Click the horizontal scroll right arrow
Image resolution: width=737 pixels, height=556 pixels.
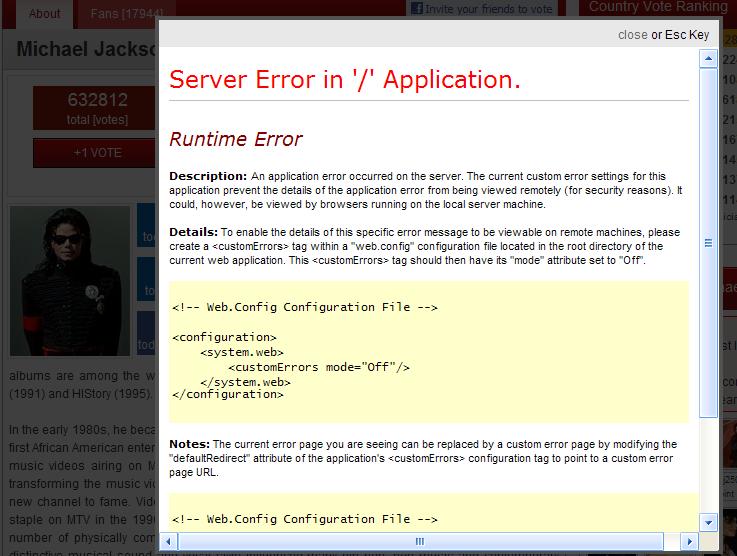[690, 541]
